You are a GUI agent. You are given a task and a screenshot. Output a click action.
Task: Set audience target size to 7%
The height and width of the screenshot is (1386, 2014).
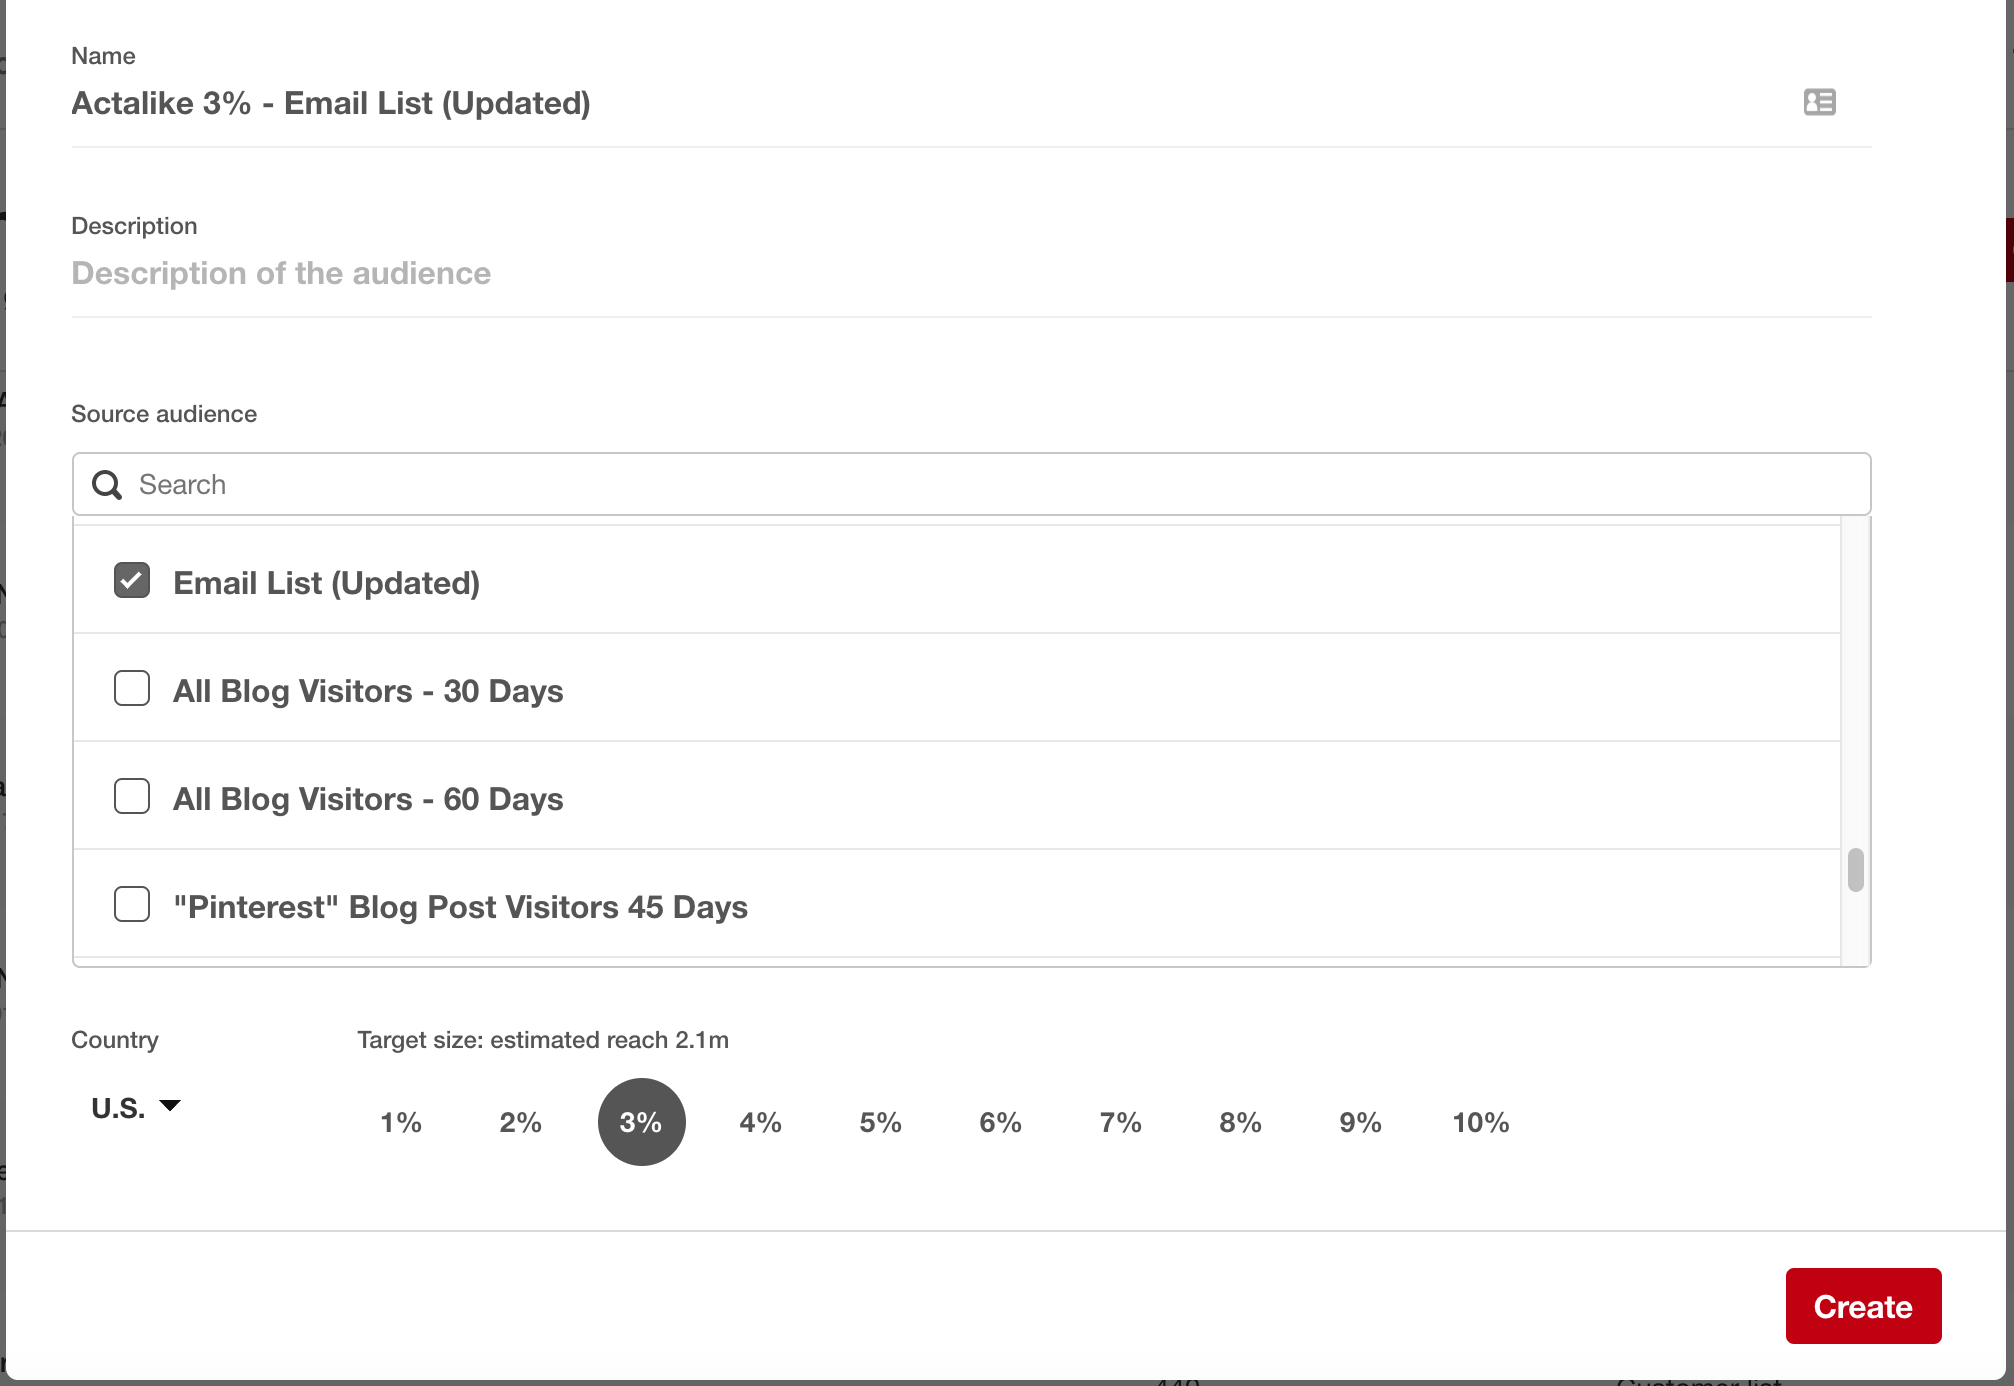(1121, 1122)
